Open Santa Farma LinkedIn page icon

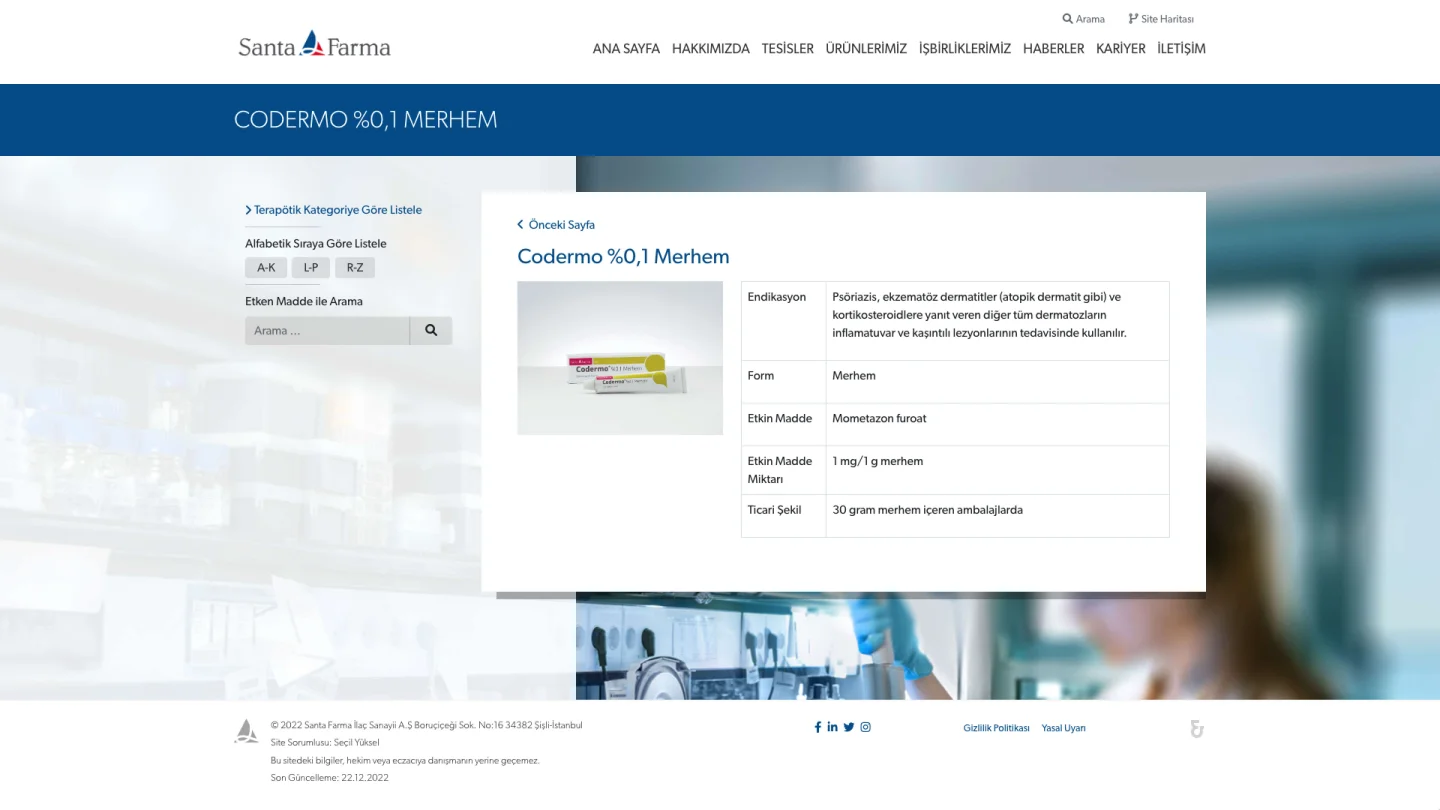coord(832,727)
